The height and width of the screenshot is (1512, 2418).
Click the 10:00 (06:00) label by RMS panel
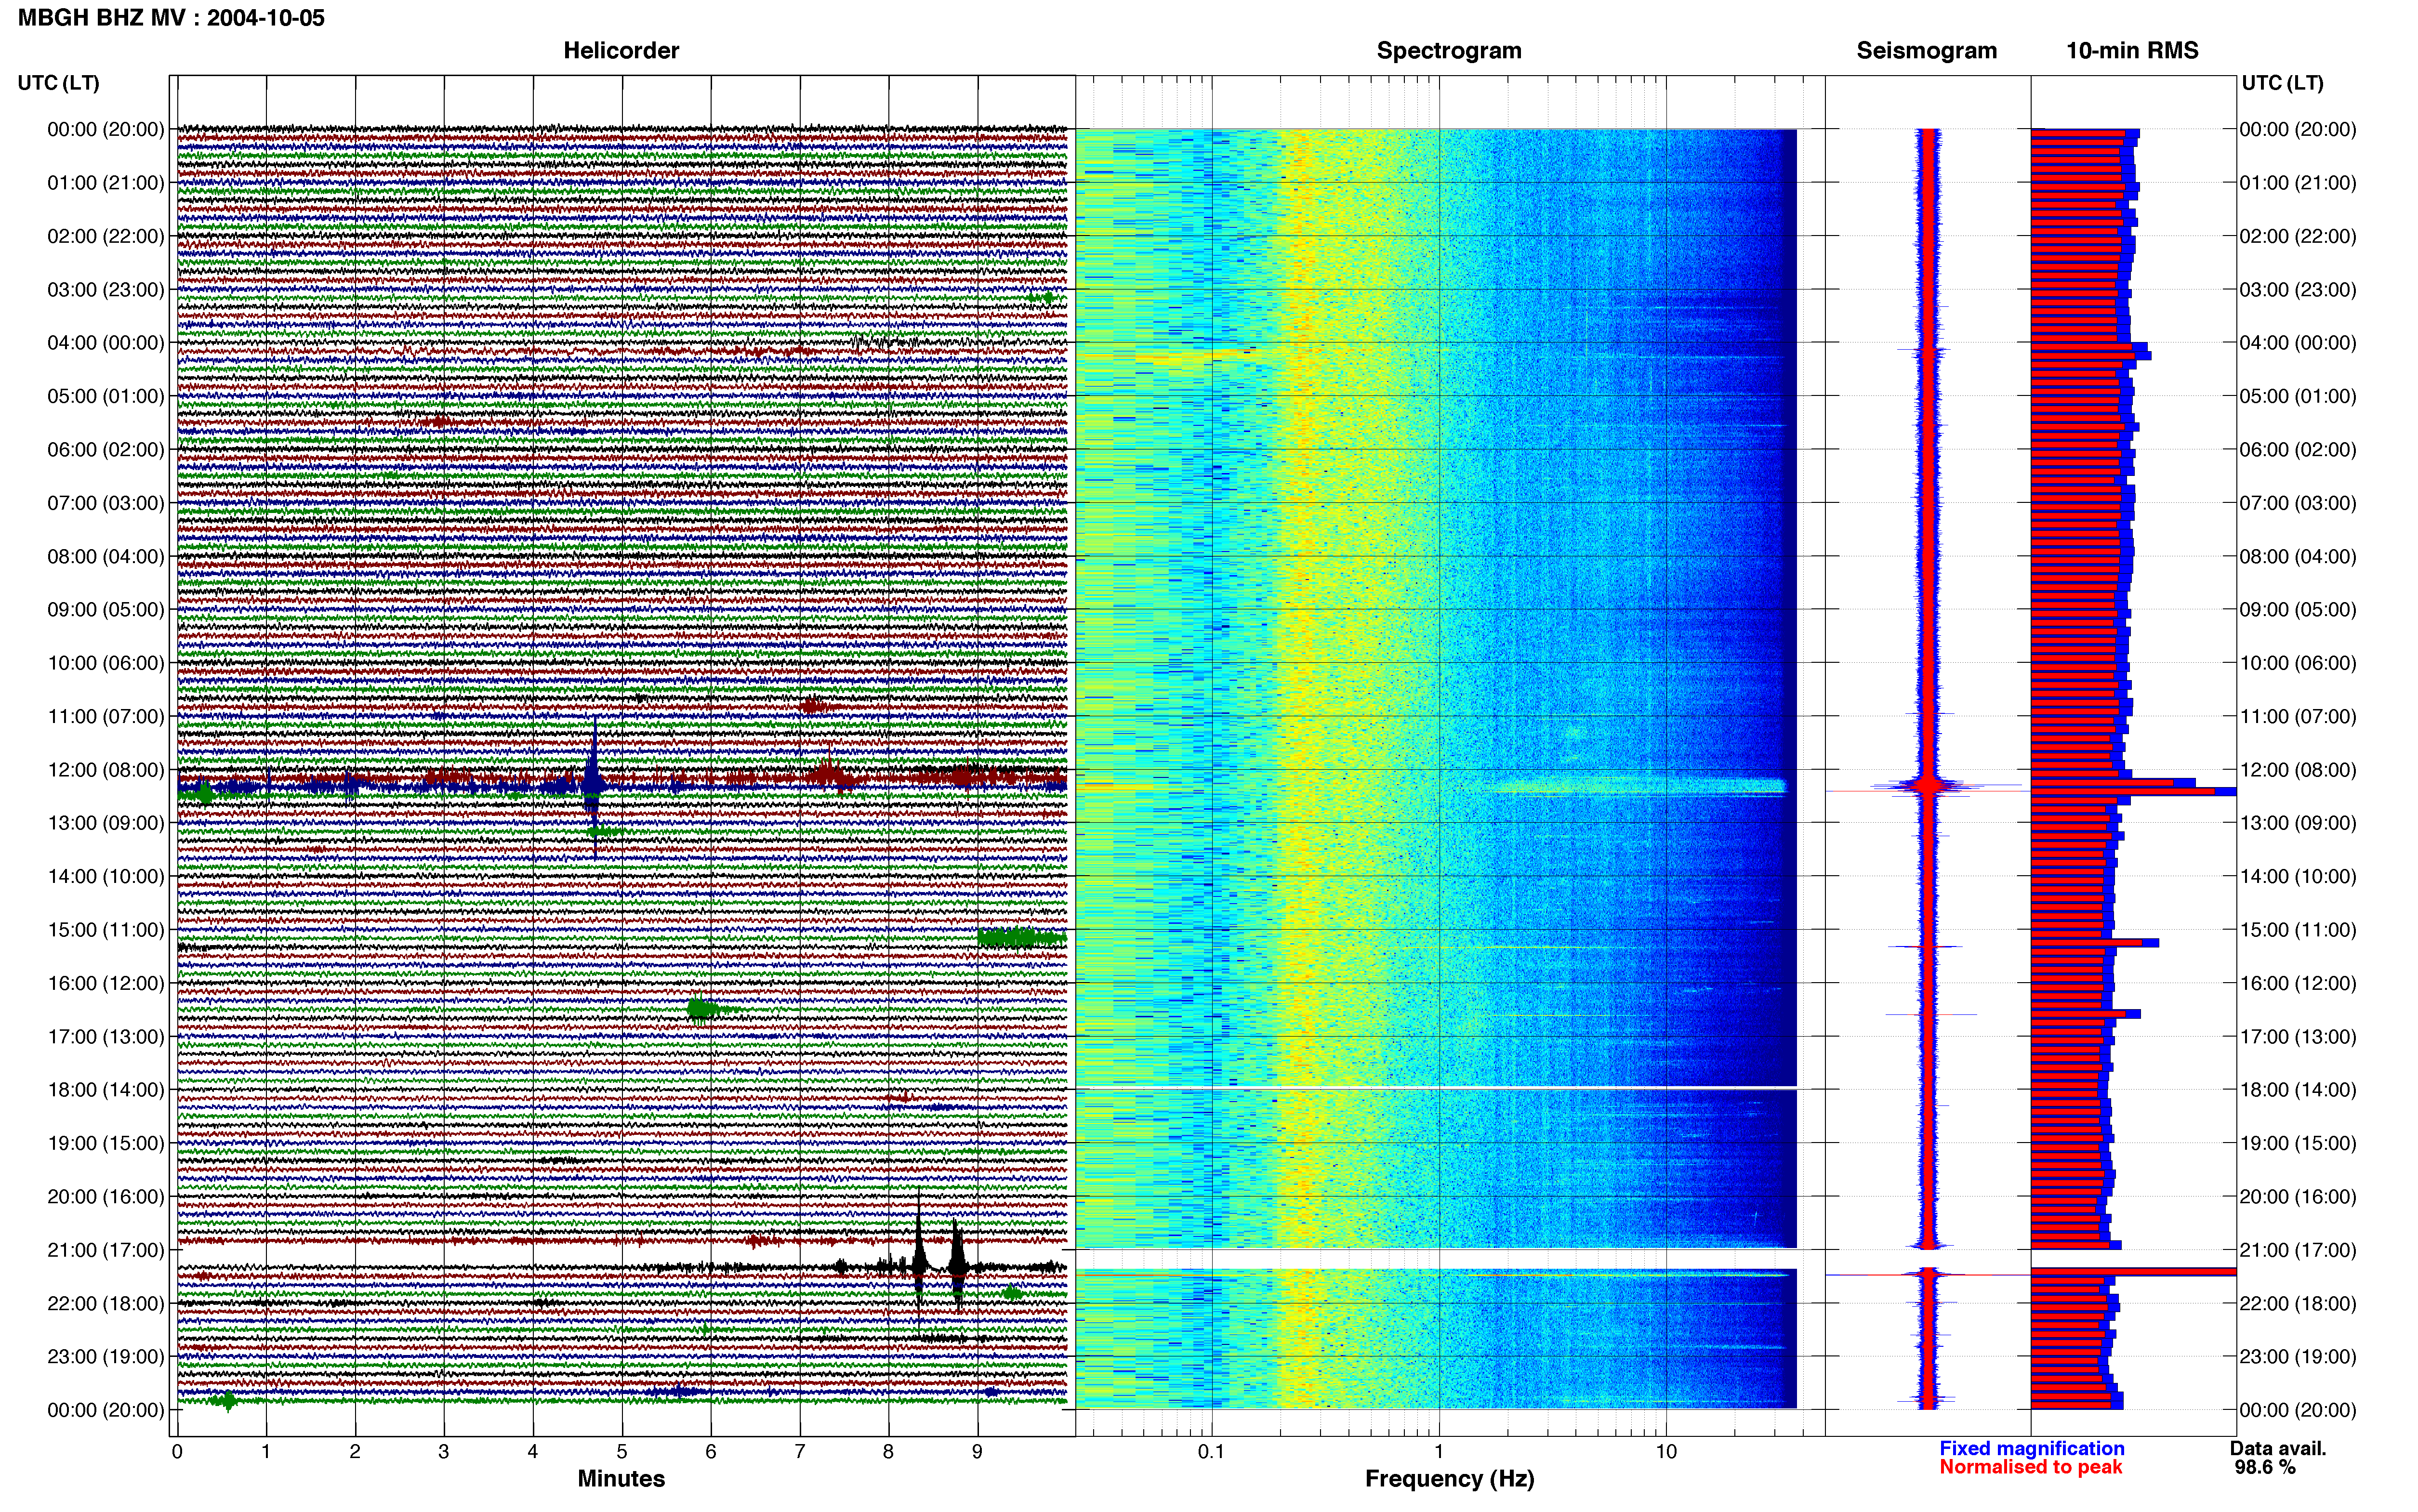coord(2298,663)
